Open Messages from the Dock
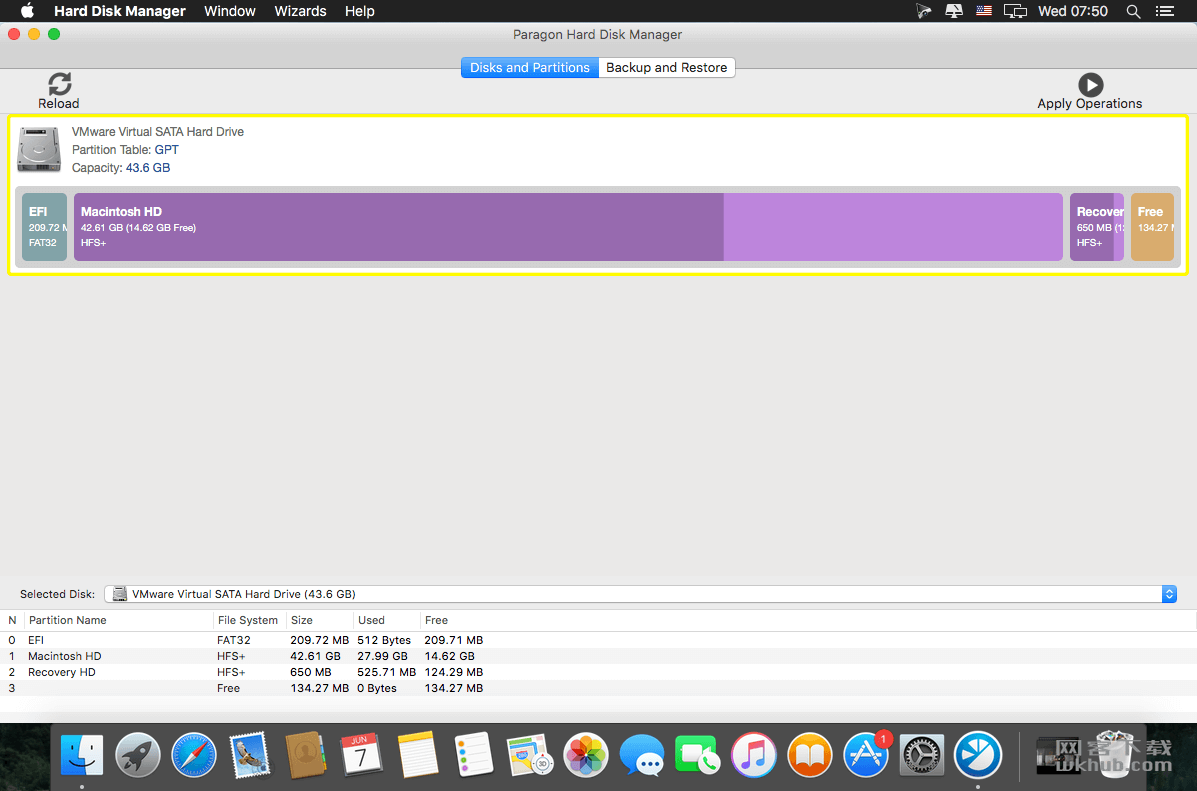The image size is (1197, 791). pyautogui.click(x=641, y=756)
